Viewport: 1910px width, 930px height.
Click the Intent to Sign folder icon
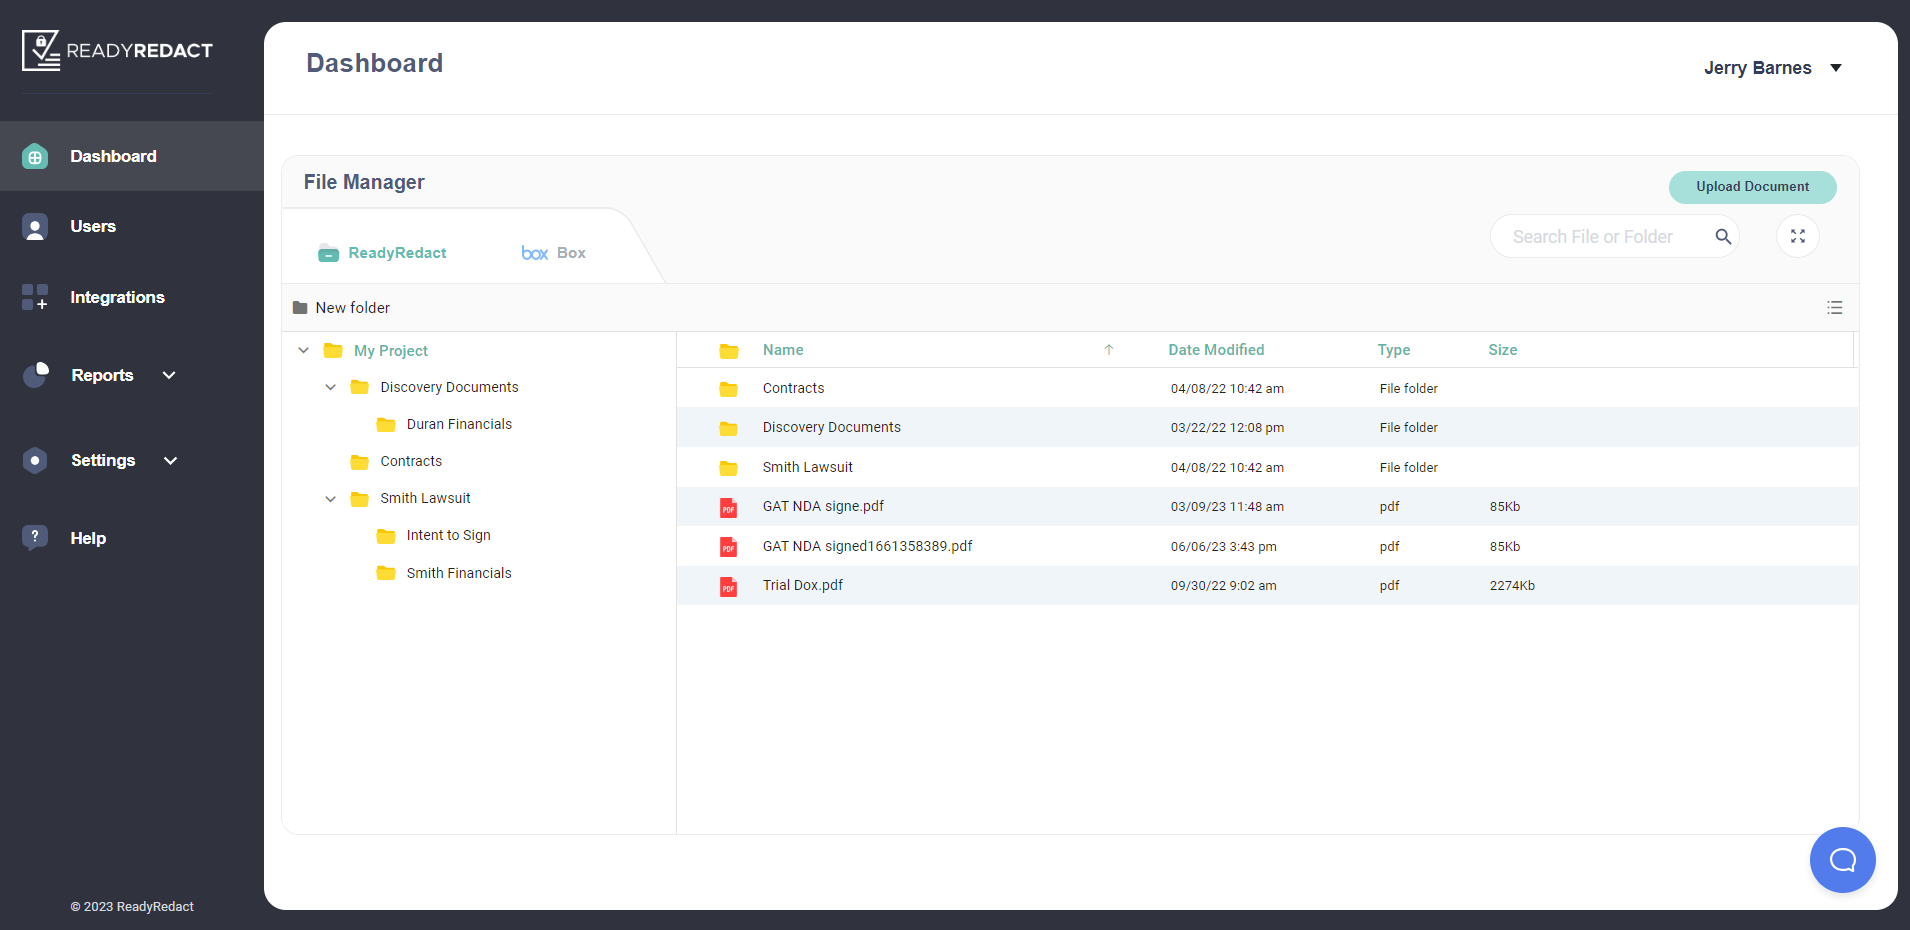(386, 536)
